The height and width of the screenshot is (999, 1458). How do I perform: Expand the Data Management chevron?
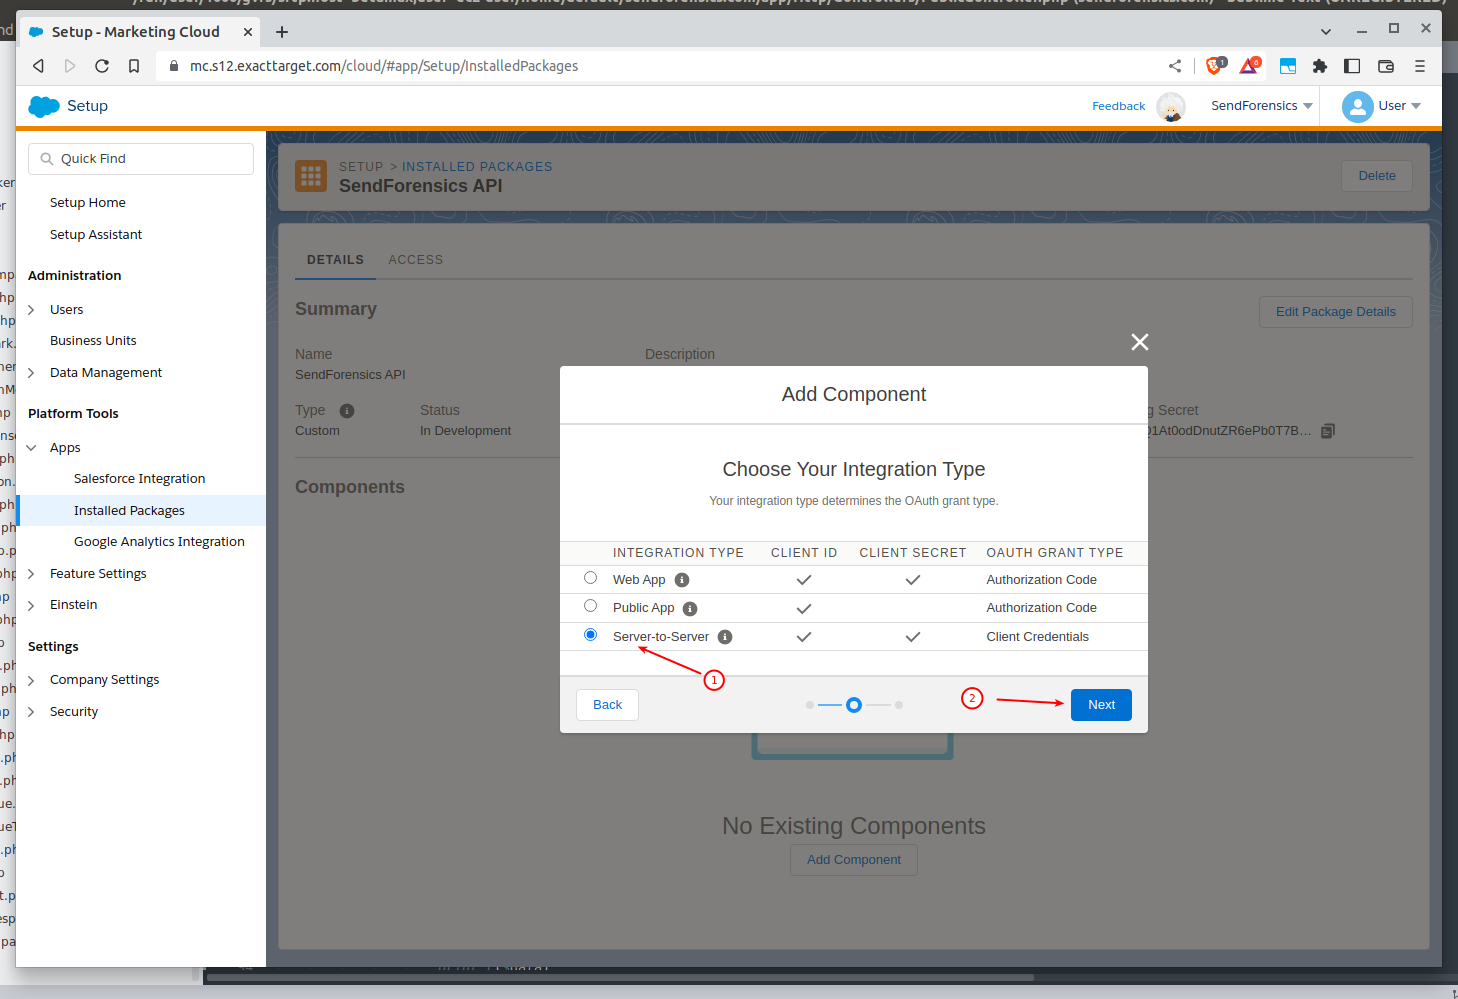pyautogui.click(x=31, y=373)
